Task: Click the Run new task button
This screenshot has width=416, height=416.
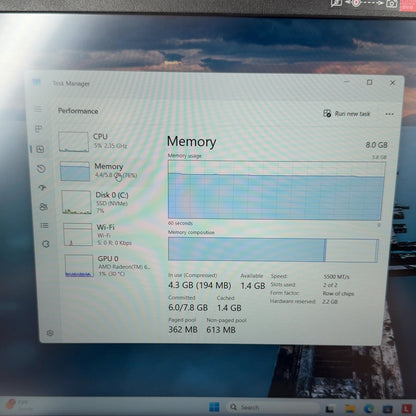Action: pos(347,114)
